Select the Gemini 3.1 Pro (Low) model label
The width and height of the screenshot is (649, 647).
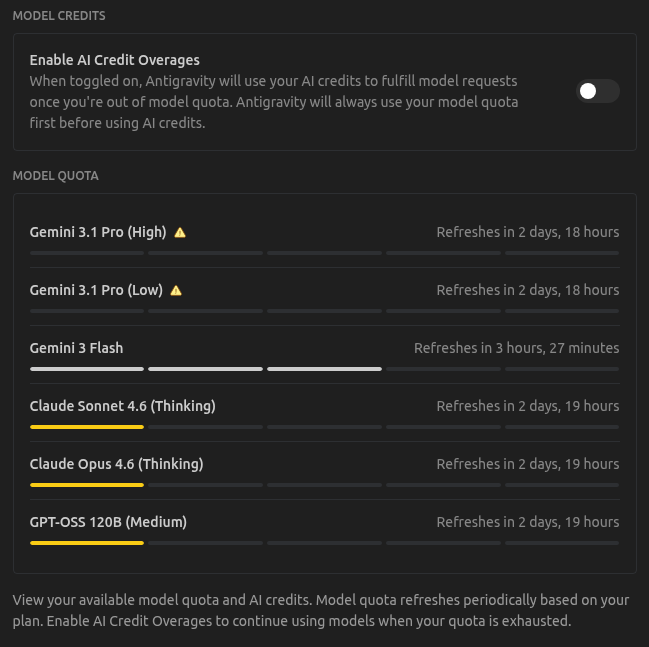pyautogui.click(x=96, y=290)
